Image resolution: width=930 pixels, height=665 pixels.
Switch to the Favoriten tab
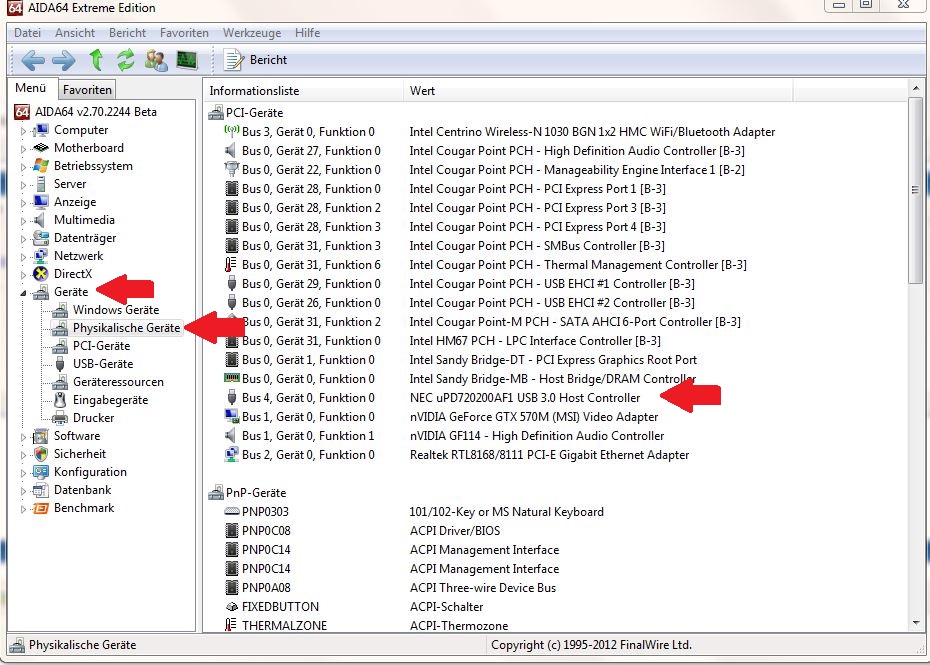[87, 90]
